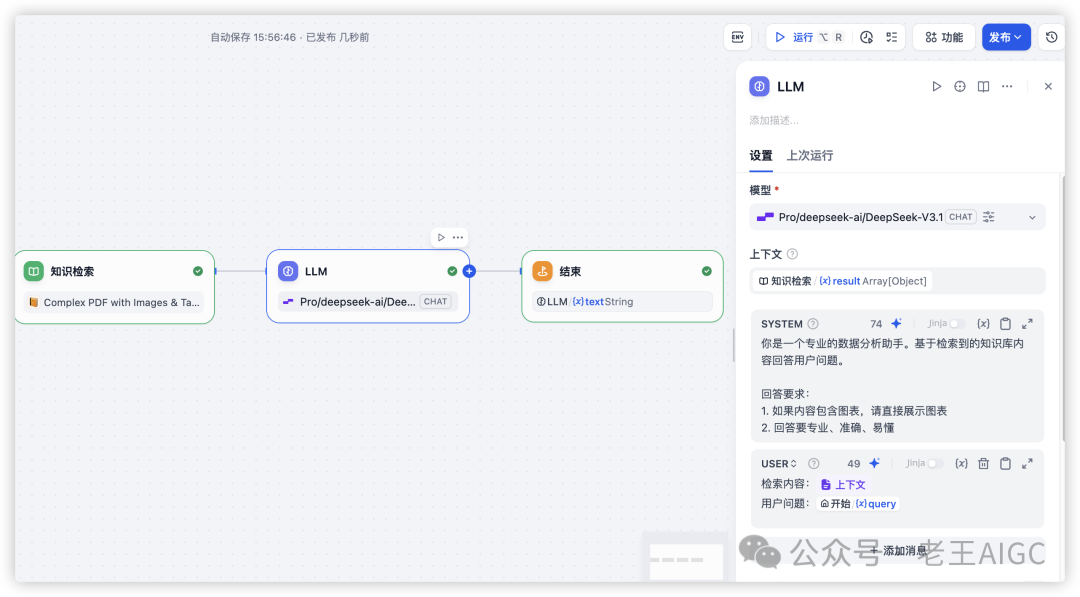Click the 上下文 variable tag
The height and width of the screenshot is (597, 1080).
tap(843, 485)
